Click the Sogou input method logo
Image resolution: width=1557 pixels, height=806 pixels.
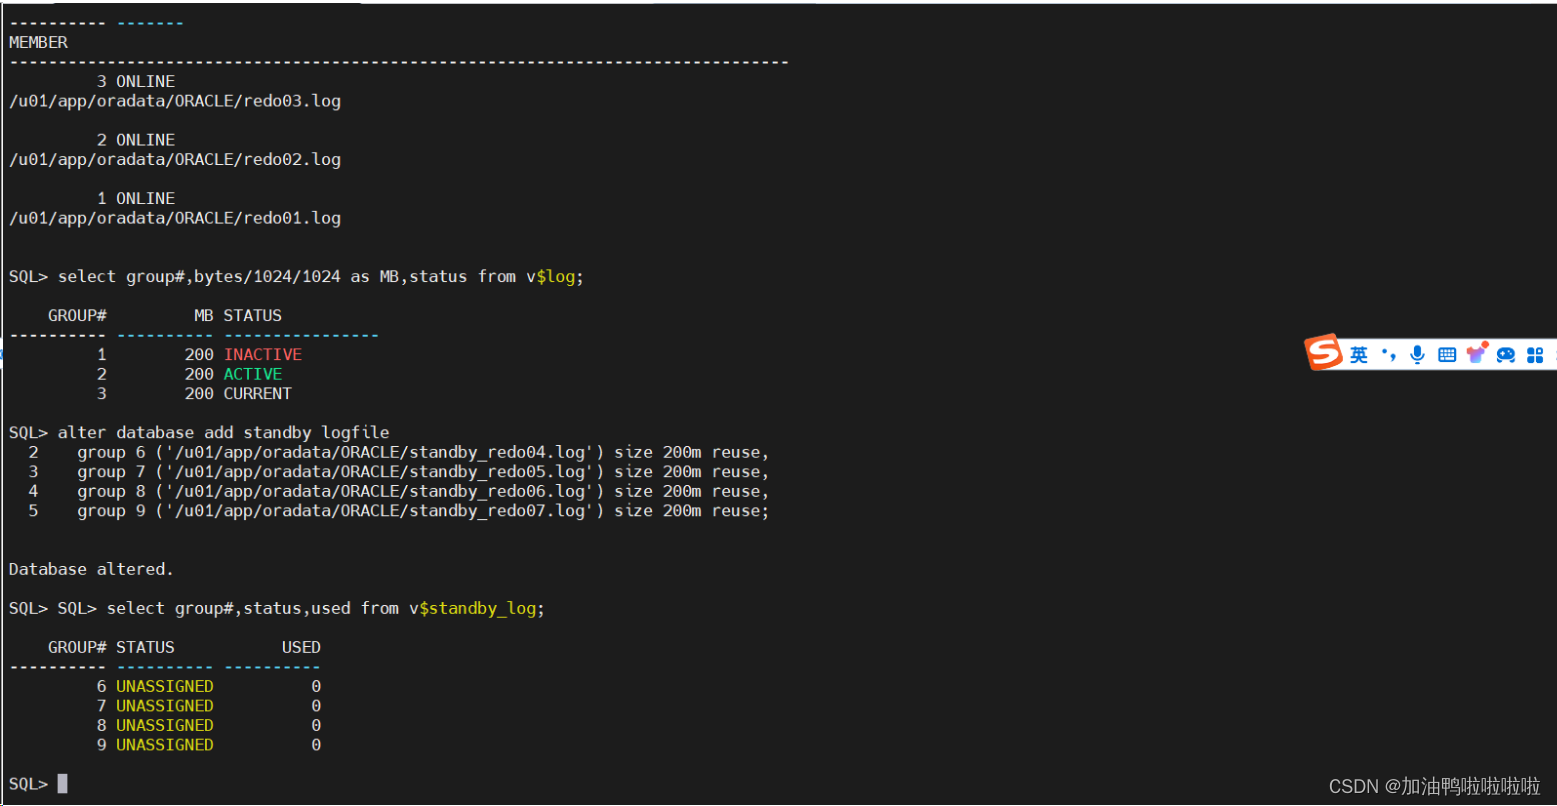click(x=1324, y=353)
